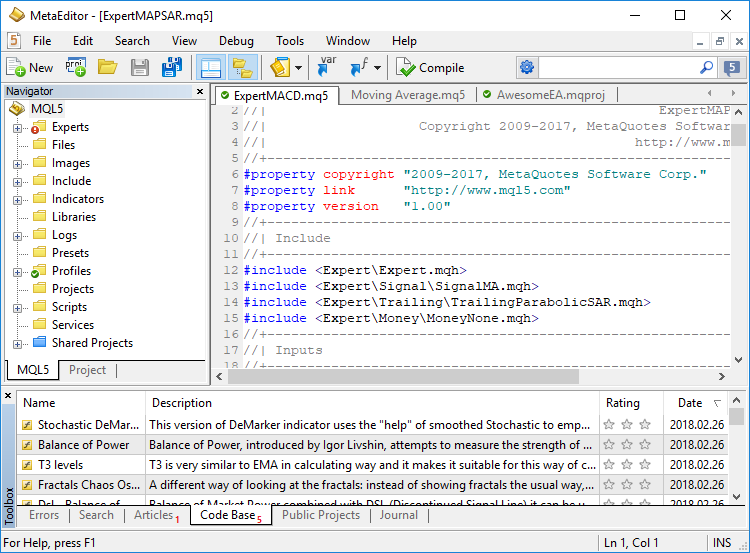Viewport: 750px width, 553px height.
Task: Switch to AwesomeEA.mqproj tab
Action: click(546, 95)
